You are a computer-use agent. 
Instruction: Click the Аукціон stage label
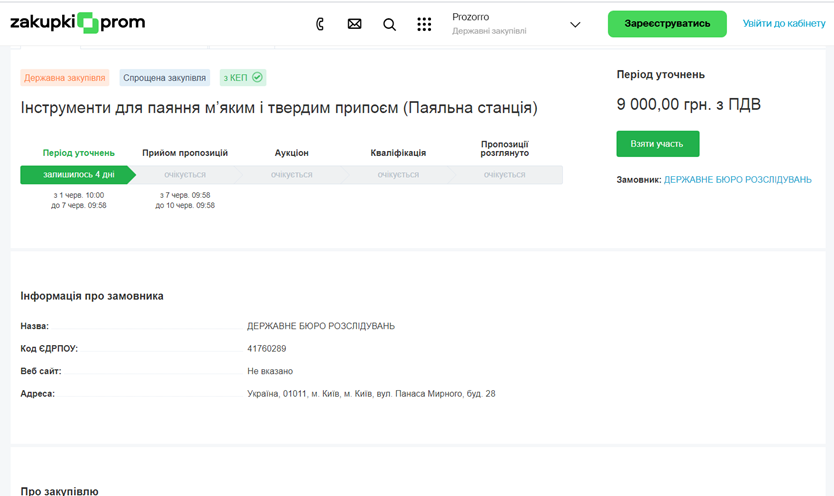point(291,153)
